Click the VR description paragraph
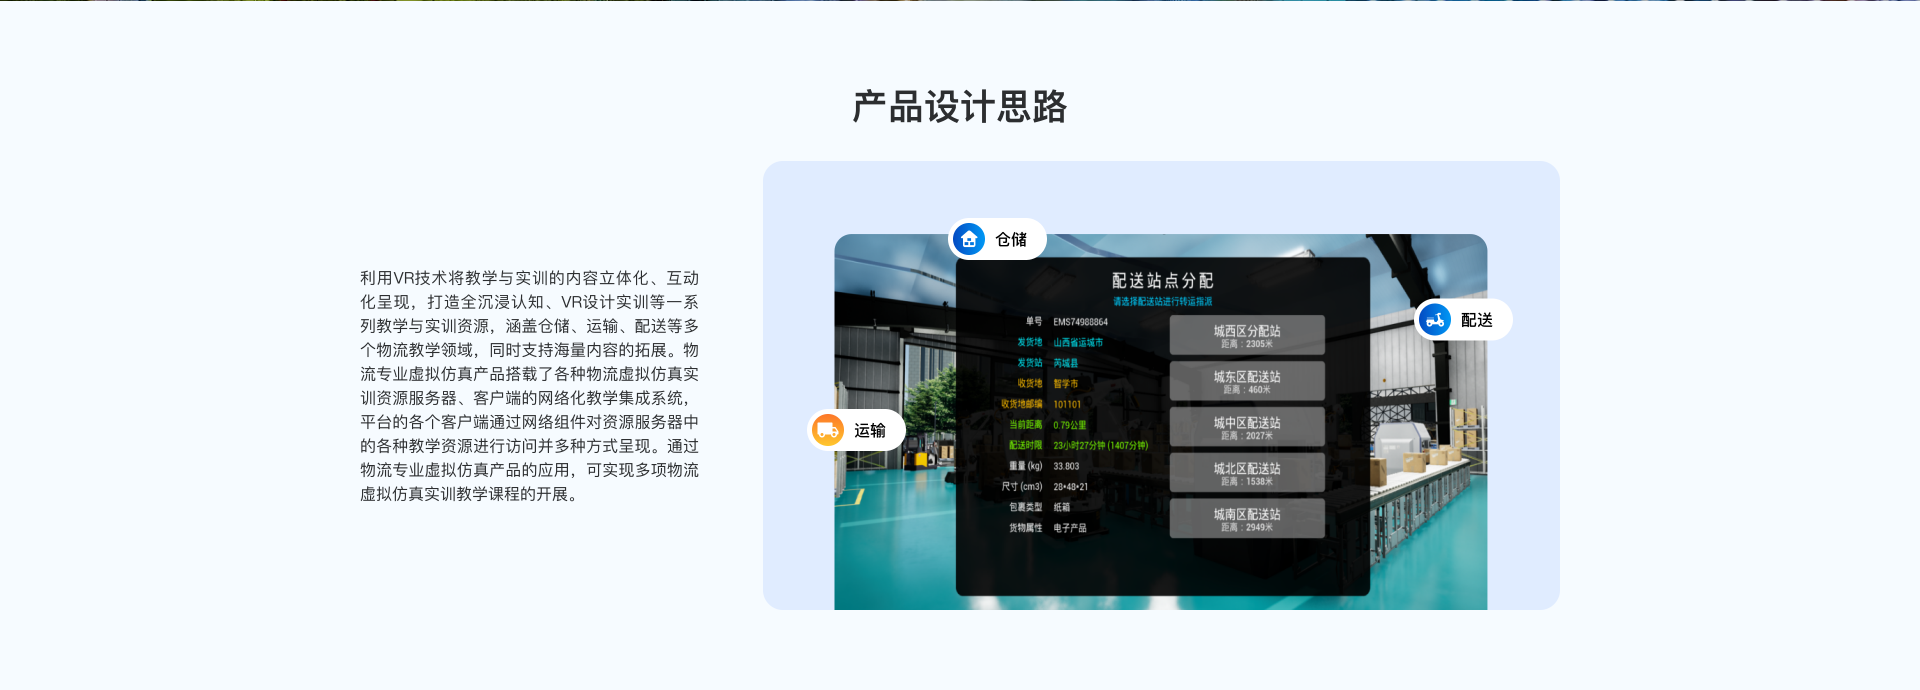This screenshot has height=690, width=1920. tap(530, 386)
